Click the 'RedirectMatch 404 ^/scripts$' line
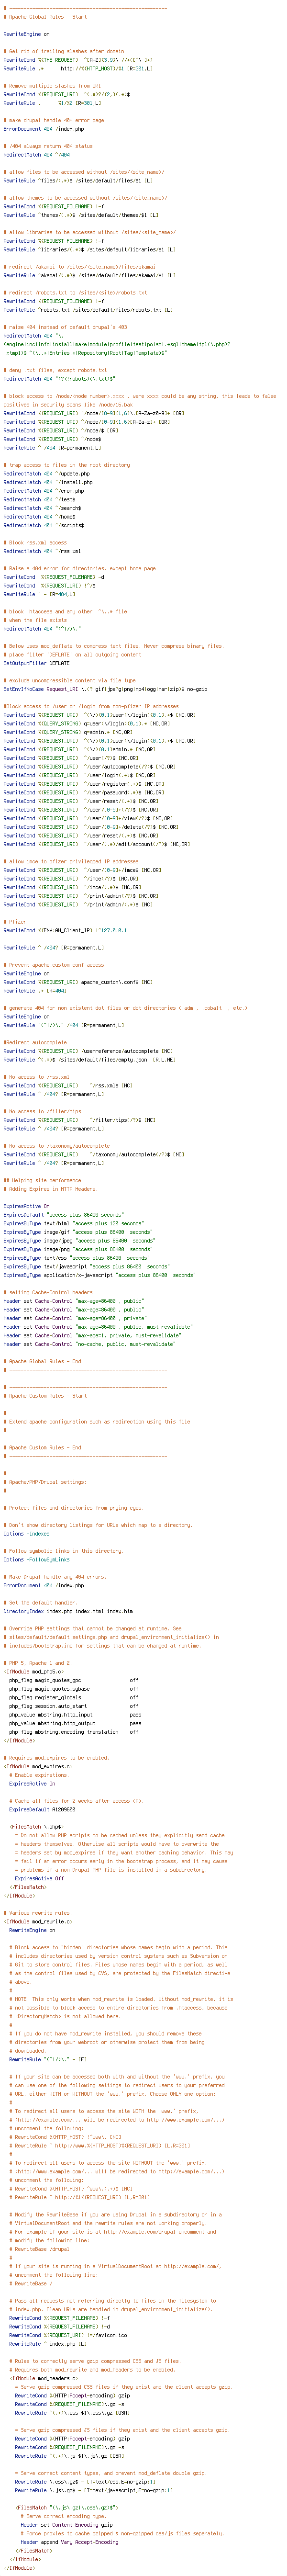The height and width of the screenshot is (2576, 287). [43, 526]
